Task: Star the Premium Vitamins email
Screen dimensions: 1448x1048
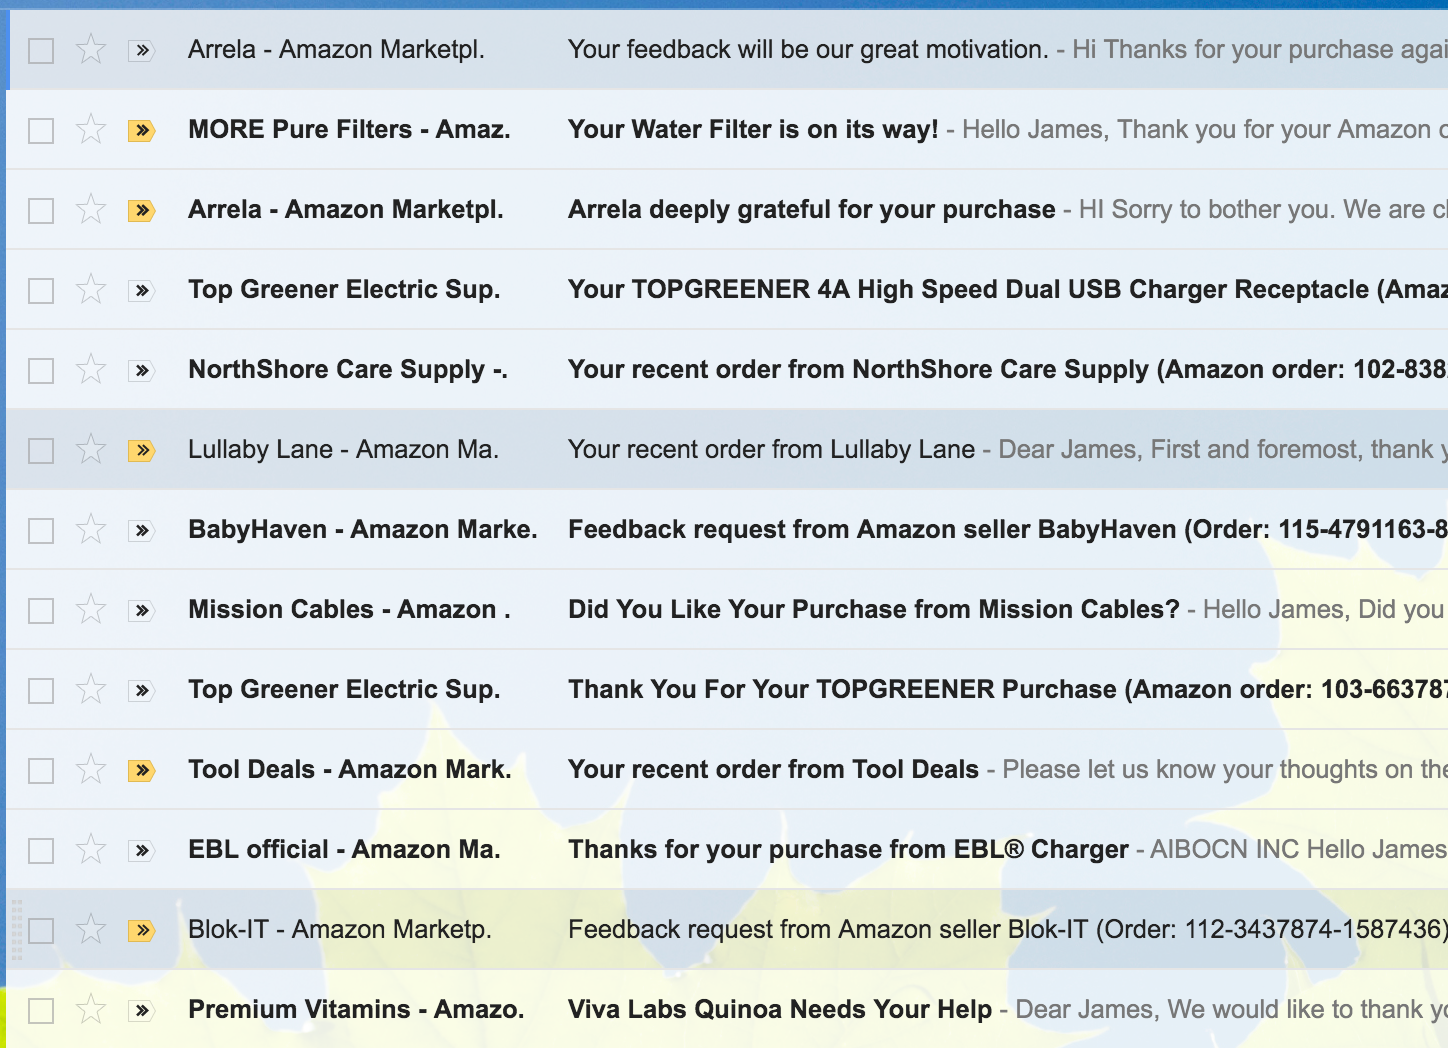Action: click(91, 1009)
